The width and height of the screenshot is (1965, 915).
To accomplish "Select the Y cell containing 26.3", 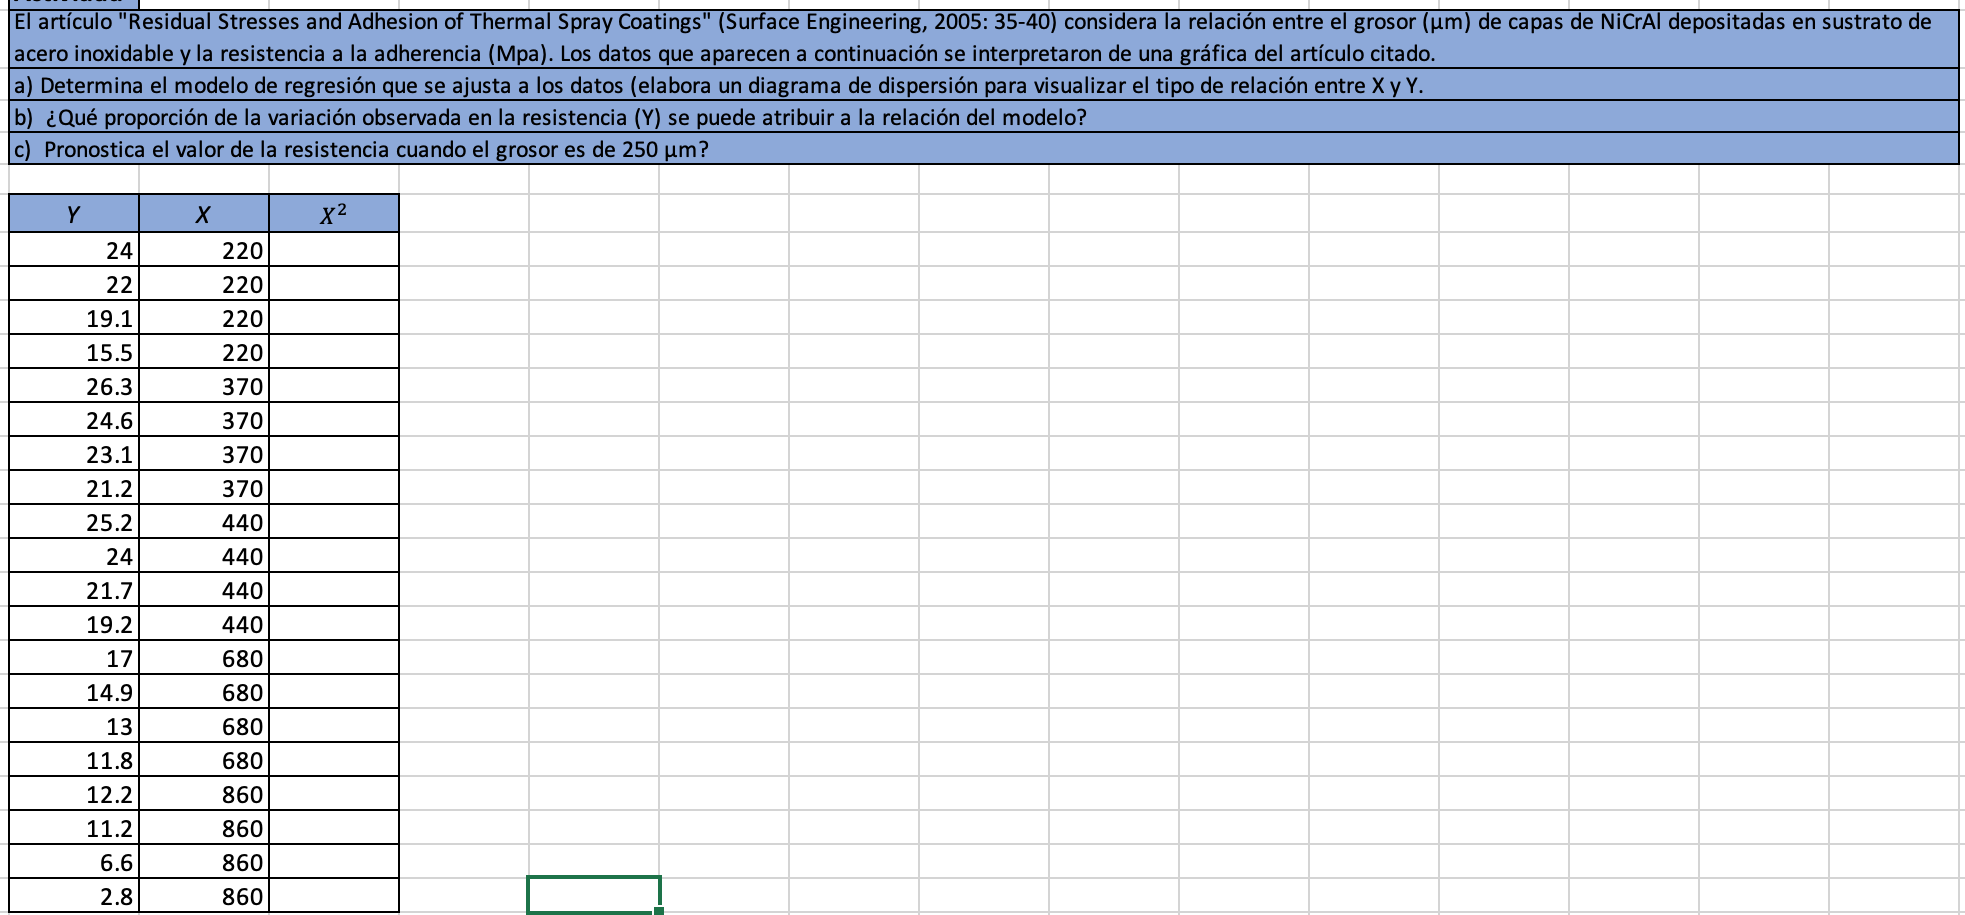I will 74,386.
